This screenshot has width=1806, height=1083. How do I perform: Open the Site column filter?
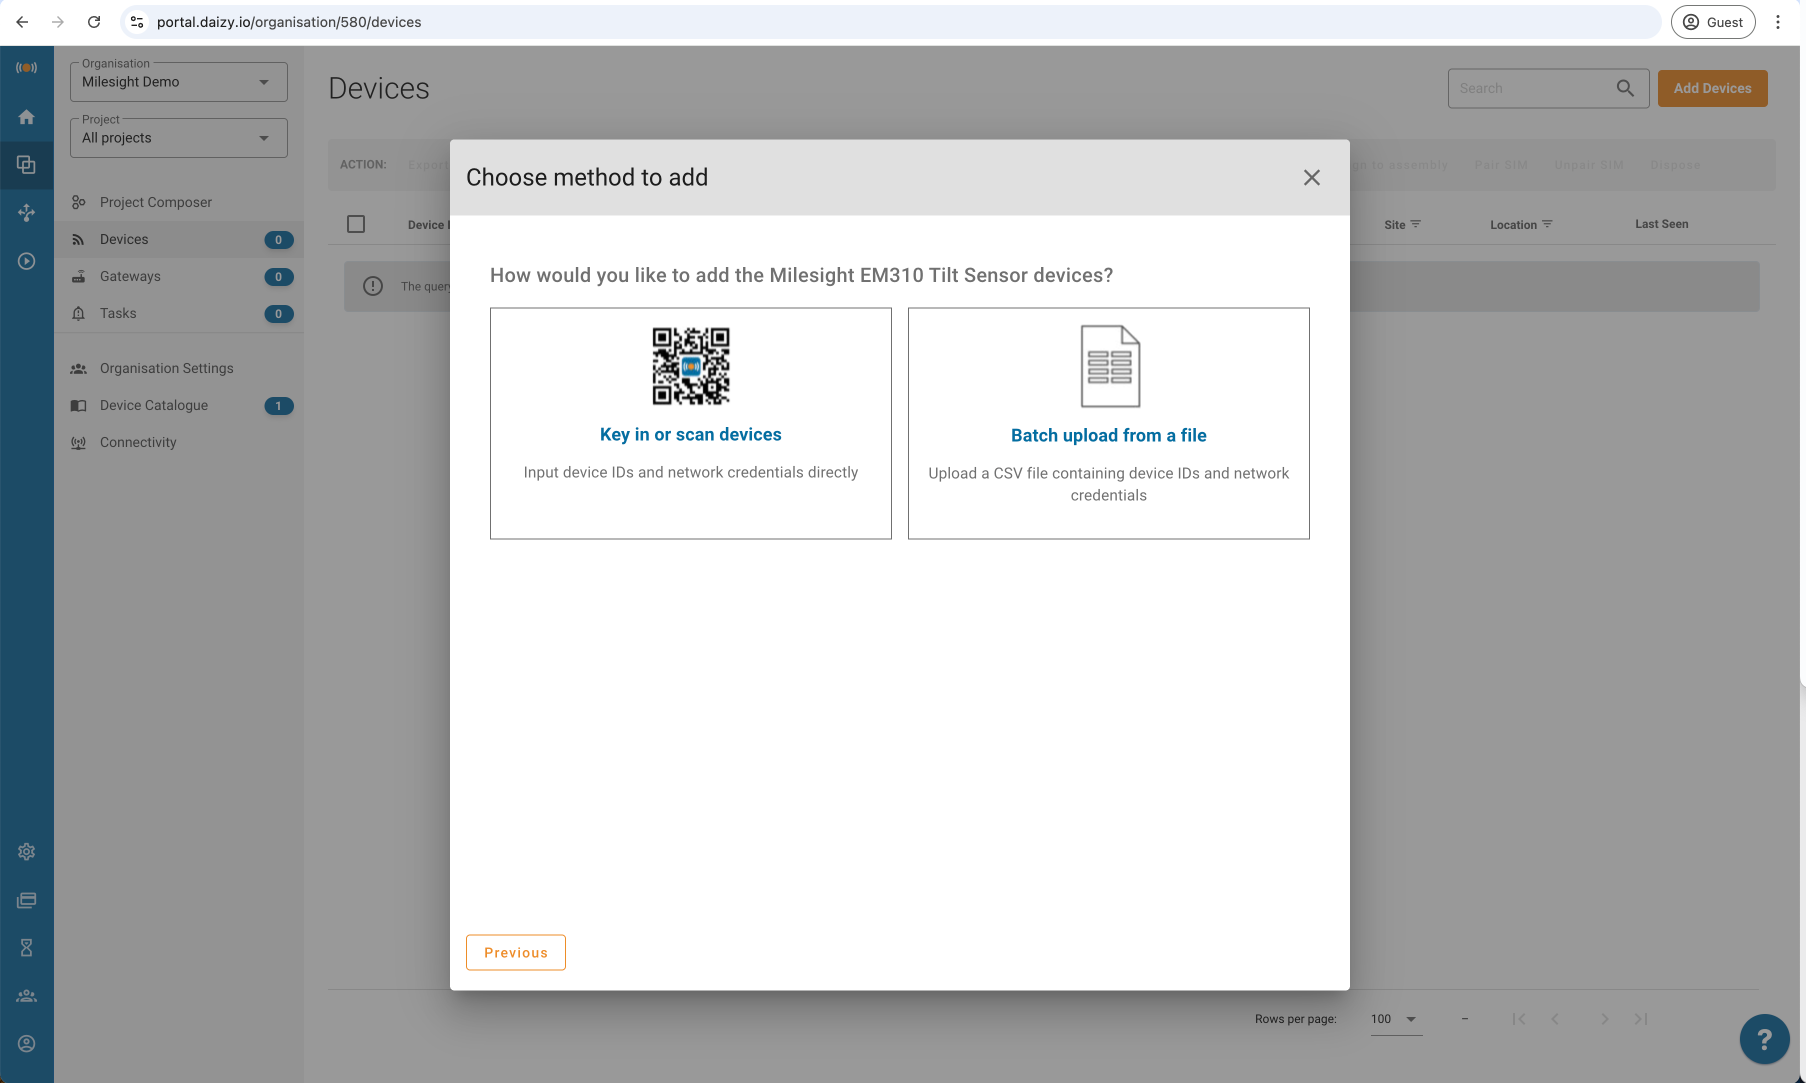[x=1415, y=224]
